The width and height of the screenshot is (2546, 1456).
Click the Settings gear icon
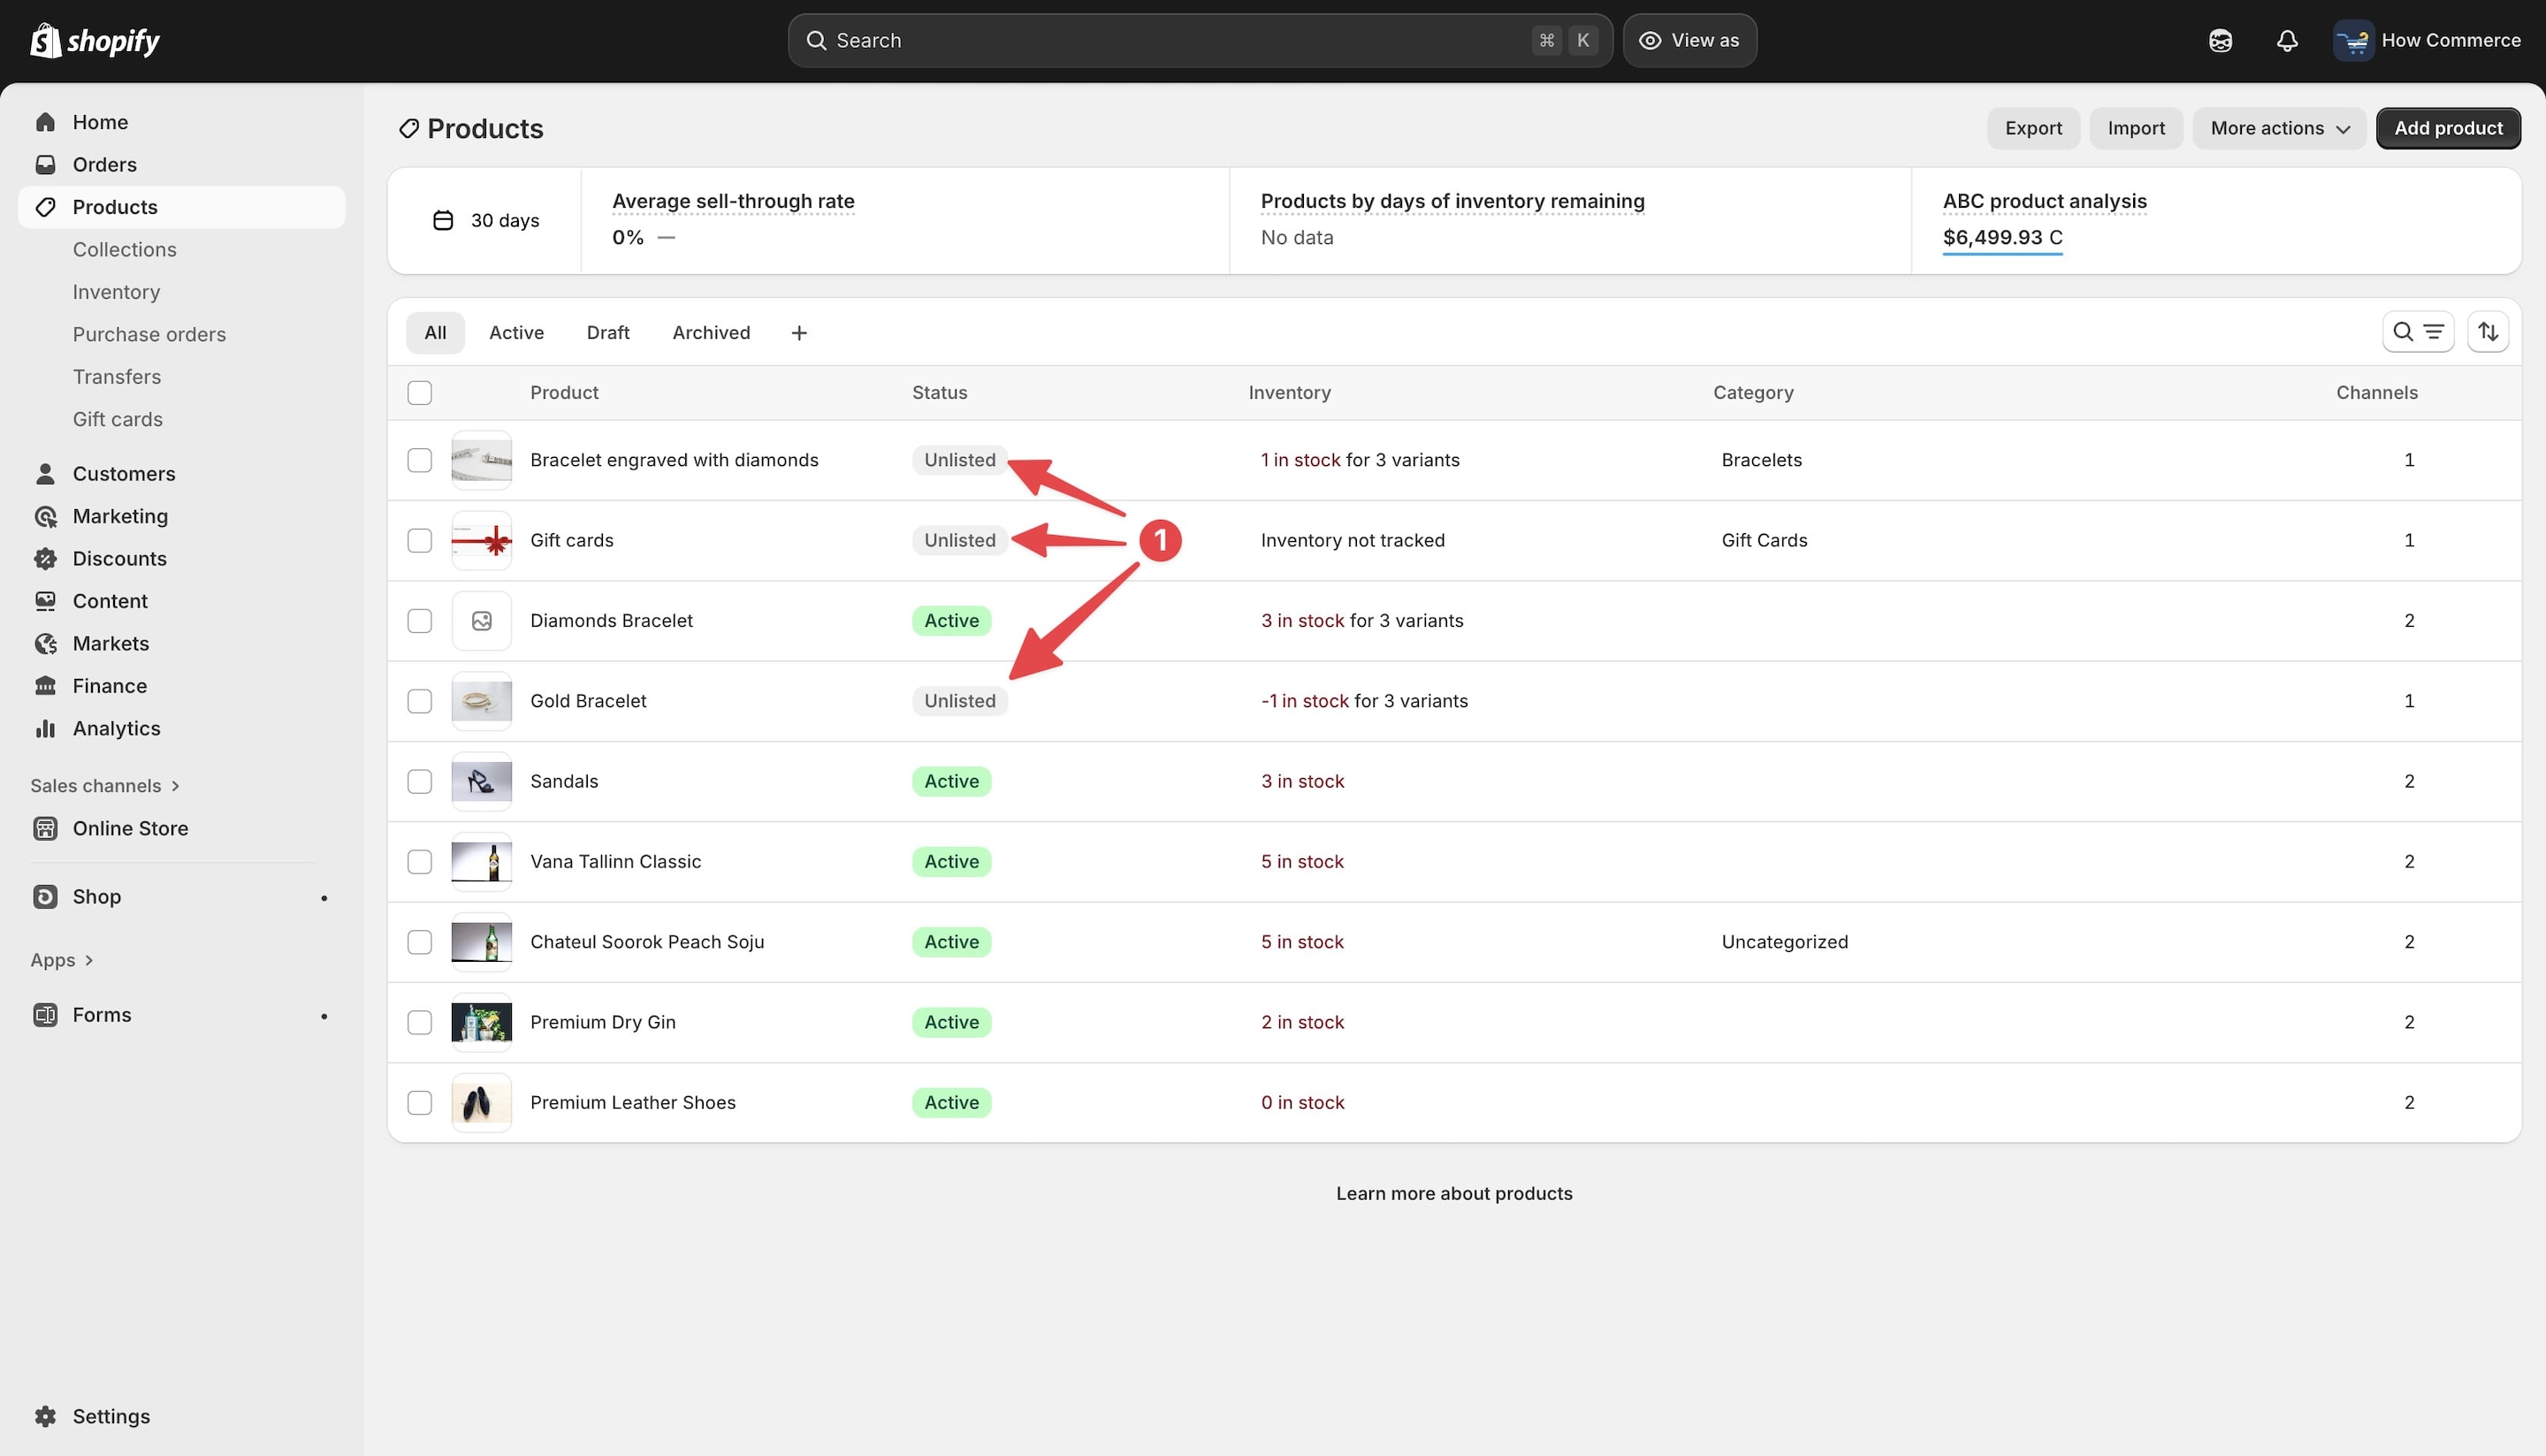[x=45, y=1417]
